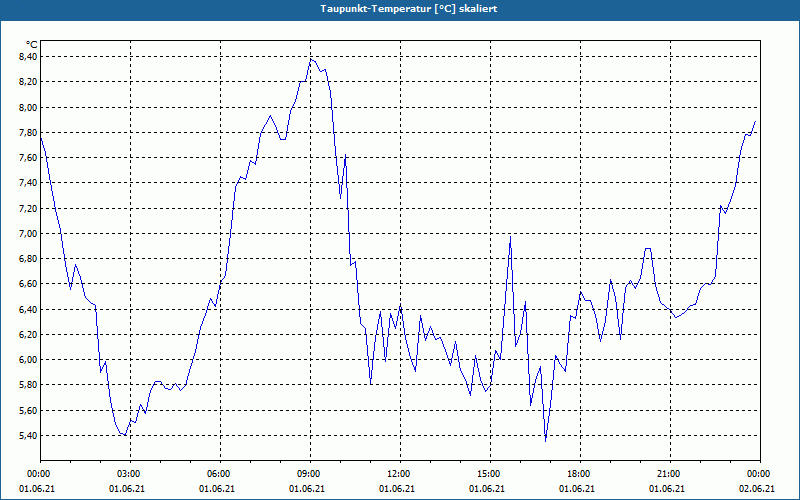Image resolution: width=800 pixels, height=500 pixels.
Task: Click the 12:00 time axis label
Action: point(398,474)
